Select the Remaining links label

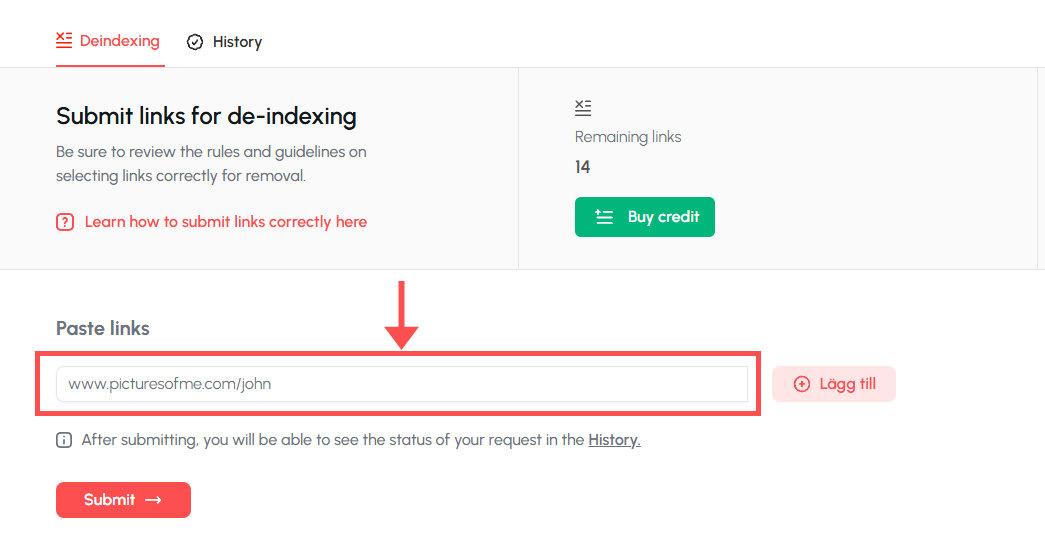627,137
